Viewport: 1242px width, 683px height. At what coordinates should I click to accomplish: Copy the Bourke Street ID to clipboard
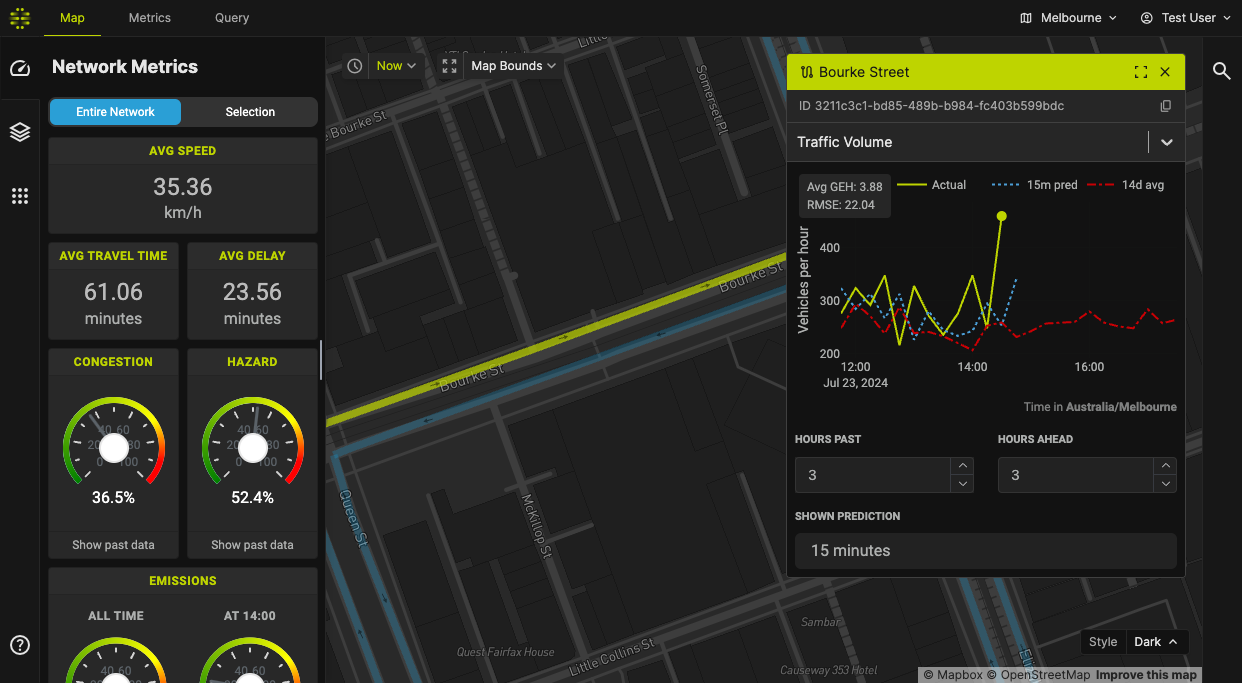1165,106
